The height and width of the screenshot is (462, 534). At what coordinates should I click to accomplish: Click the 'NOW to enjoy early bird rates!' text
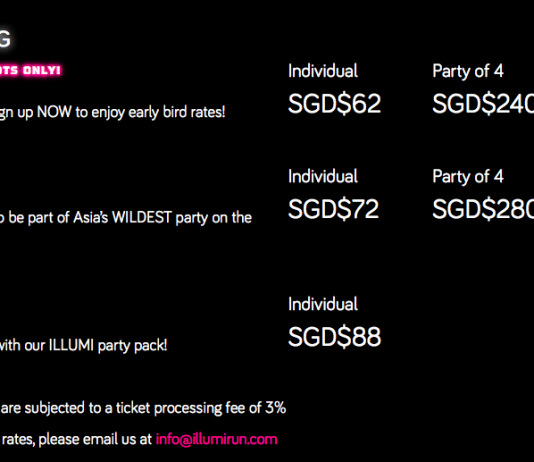coord(131,112)
